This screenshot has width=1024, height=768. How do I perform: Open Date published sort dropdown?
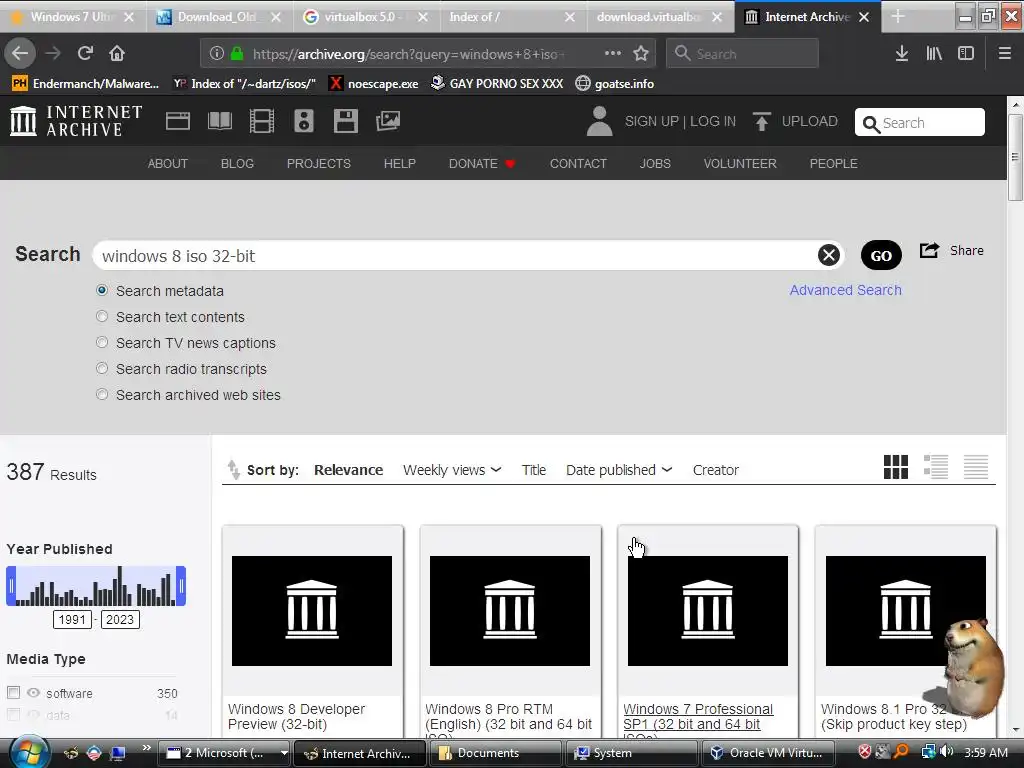[x=619, y=470]
